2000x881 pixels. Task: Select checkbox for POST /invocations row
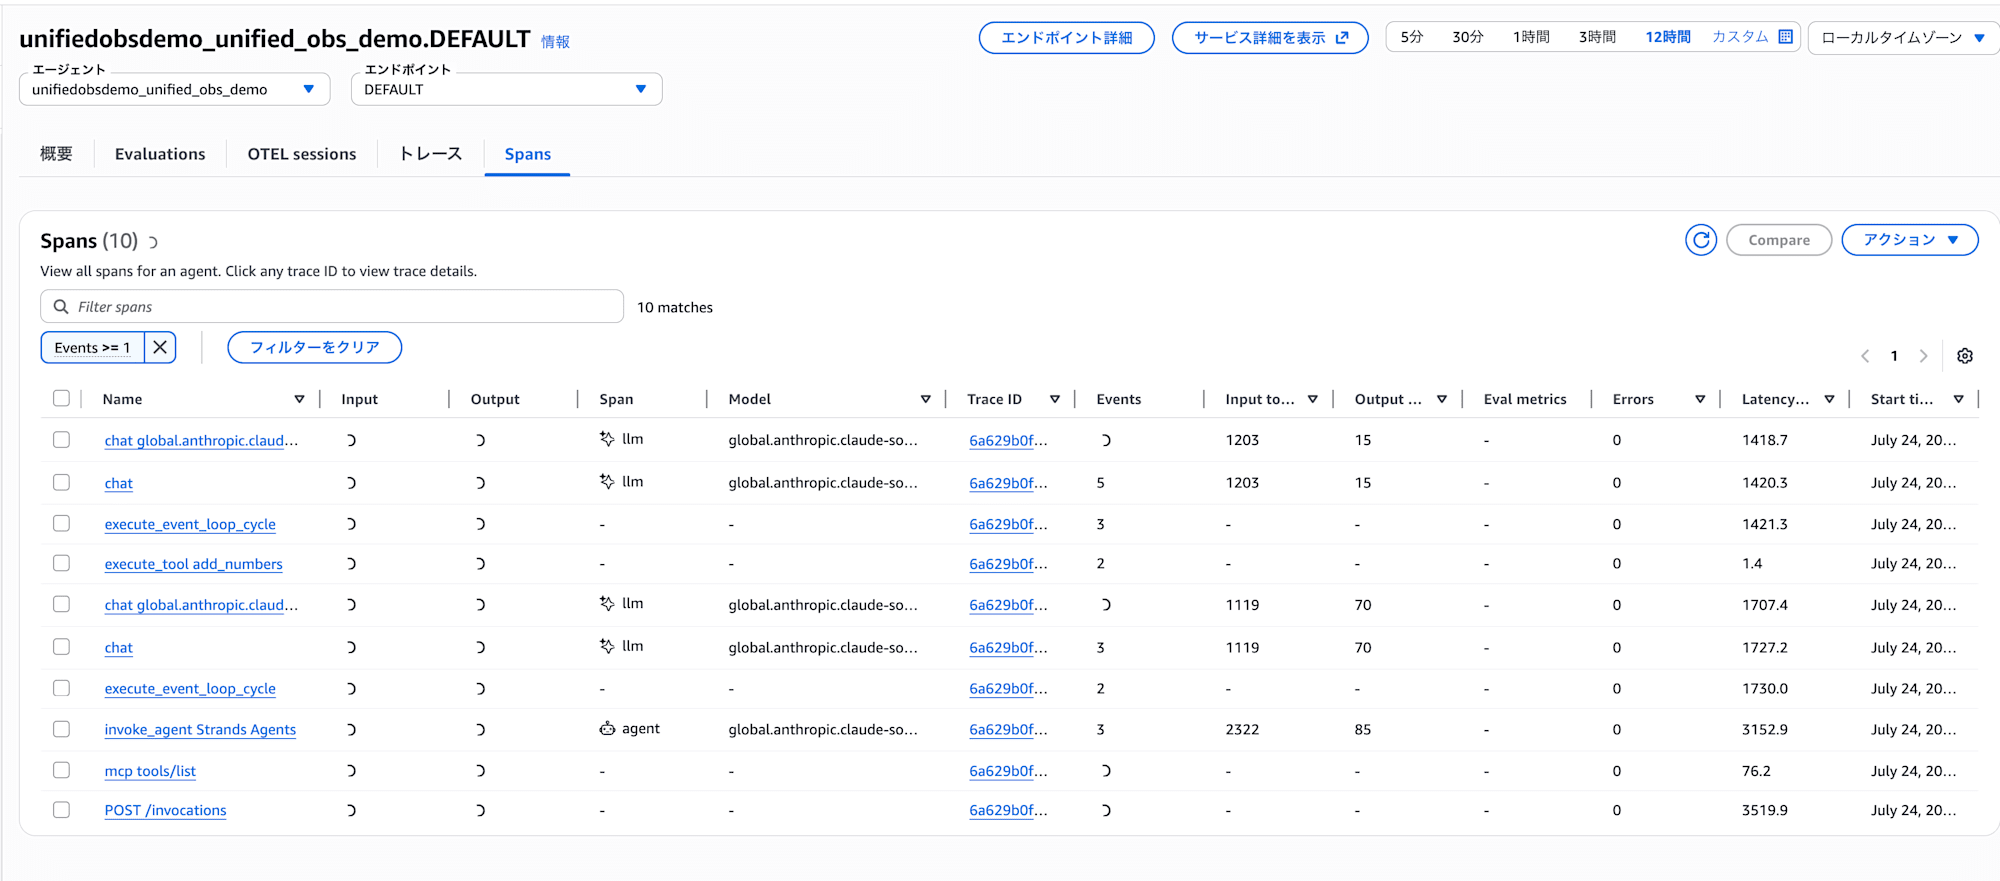tap(61, 810)
